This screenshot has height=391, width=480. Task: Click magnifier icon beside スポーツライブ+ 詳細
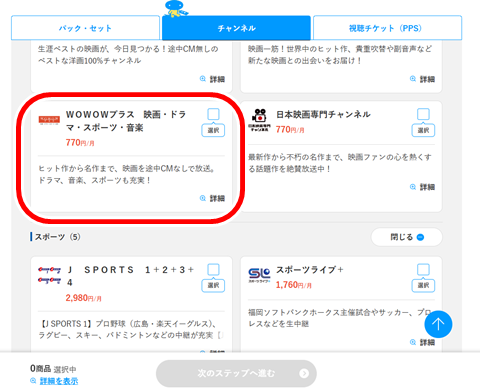(x=413, y=342)
